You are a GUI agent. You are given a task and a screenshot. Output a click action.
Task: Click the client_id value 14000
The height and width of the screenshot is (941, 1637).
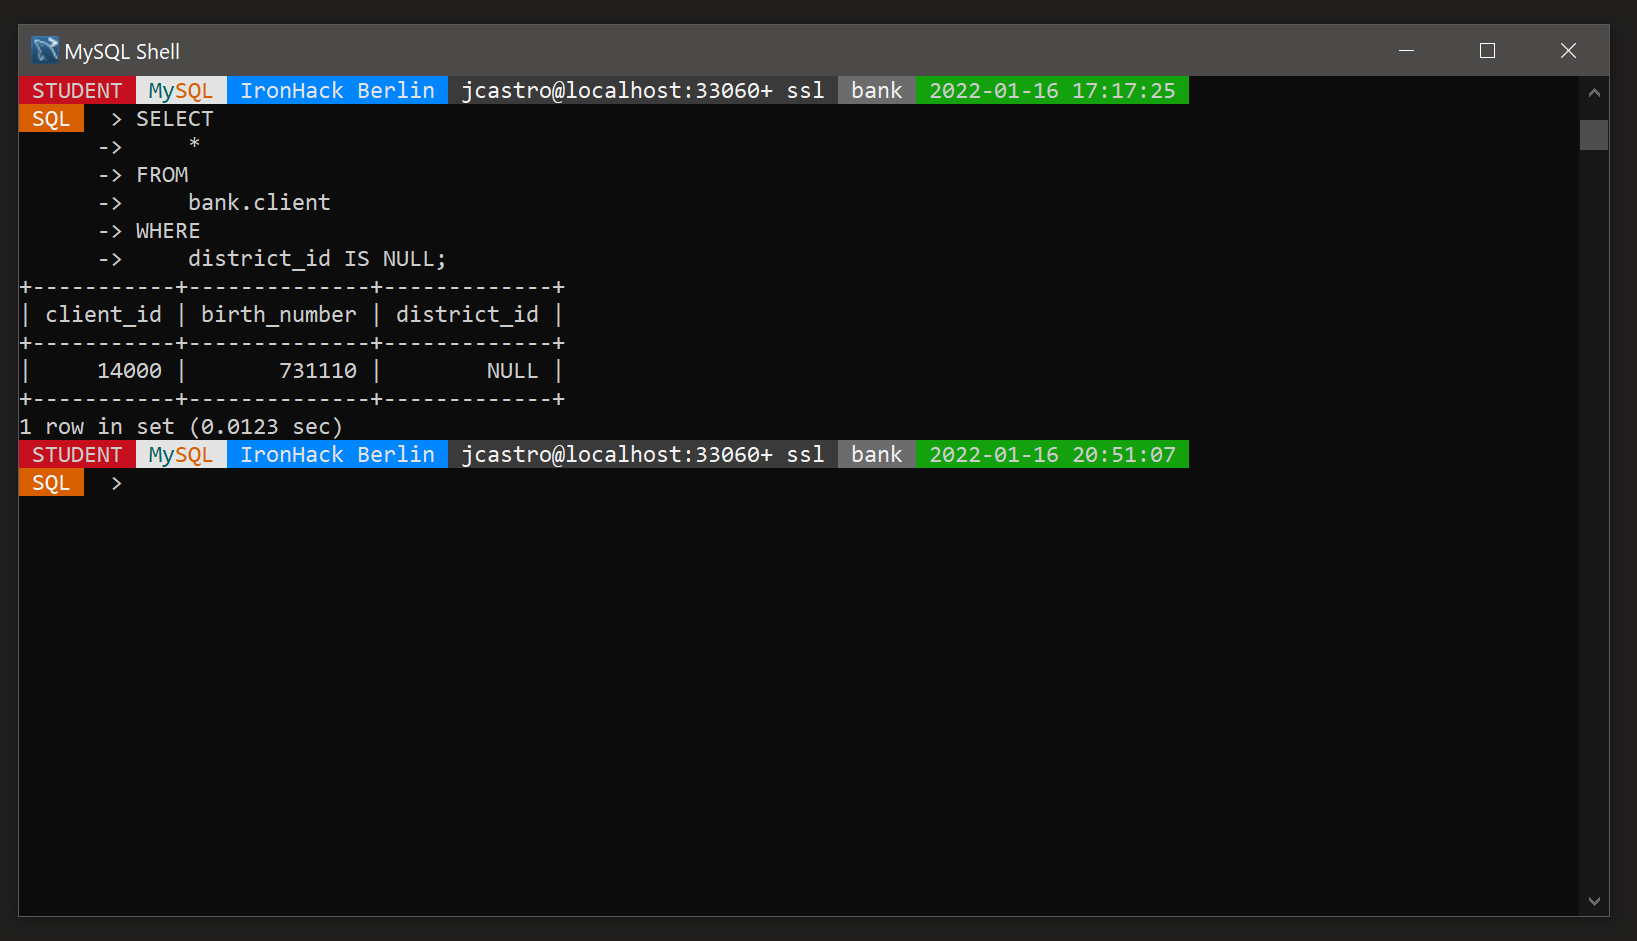(x=129, y=370)
